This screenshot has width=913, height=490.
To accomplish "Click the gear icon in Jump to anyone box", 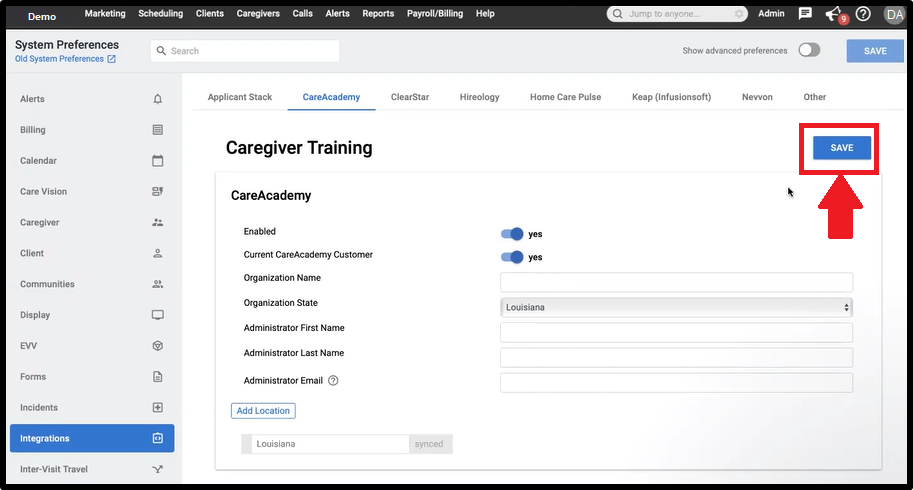I will [x=738, y=13].
